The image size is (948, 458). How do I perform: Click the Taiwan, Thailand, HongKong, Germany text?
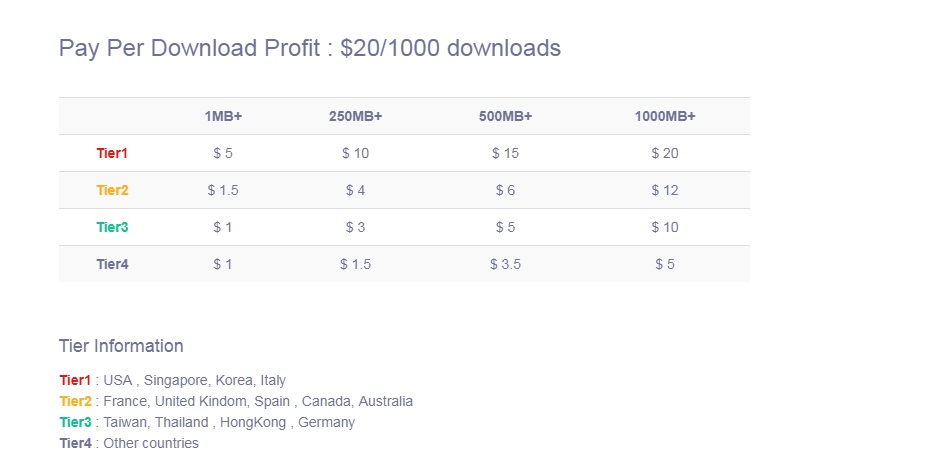point(229,422)
